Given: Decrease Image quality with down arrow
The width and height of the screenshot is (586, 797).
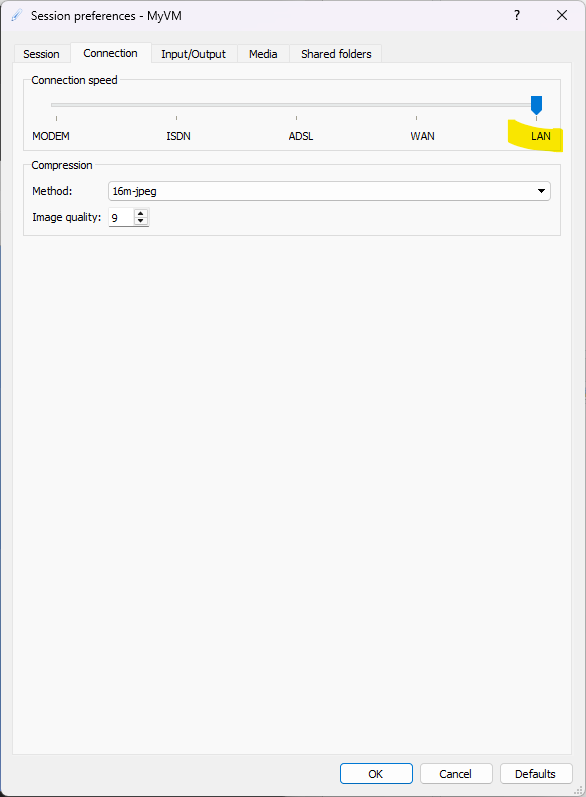Looking at the screenshot, I should [141, 221].
